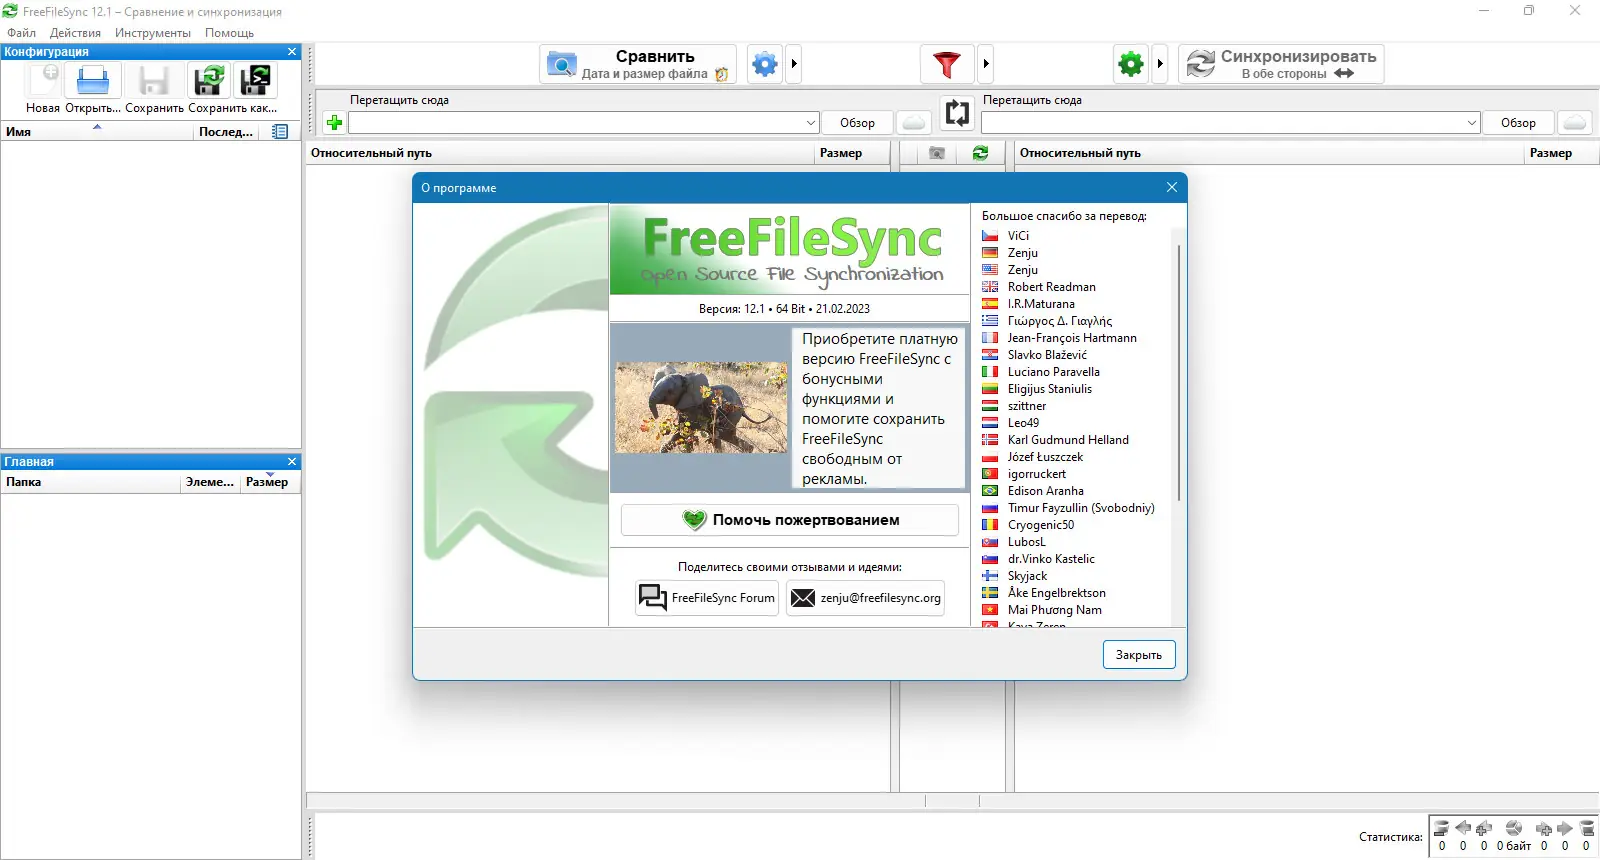Screen dimensions: 1600x860
Task: Click the Синхронизировать button
Action: (1281, 64)
